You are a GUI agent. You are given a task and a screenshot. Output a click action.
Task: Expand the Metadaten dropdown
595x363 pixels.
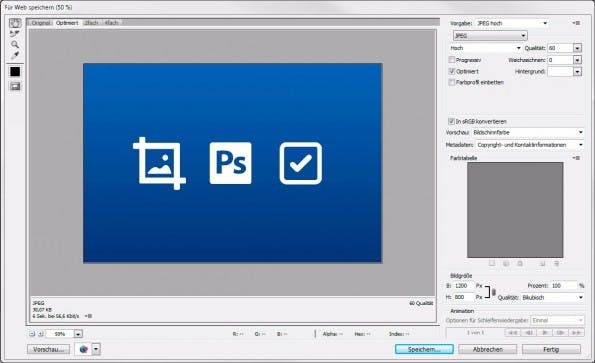click(530, 145)
